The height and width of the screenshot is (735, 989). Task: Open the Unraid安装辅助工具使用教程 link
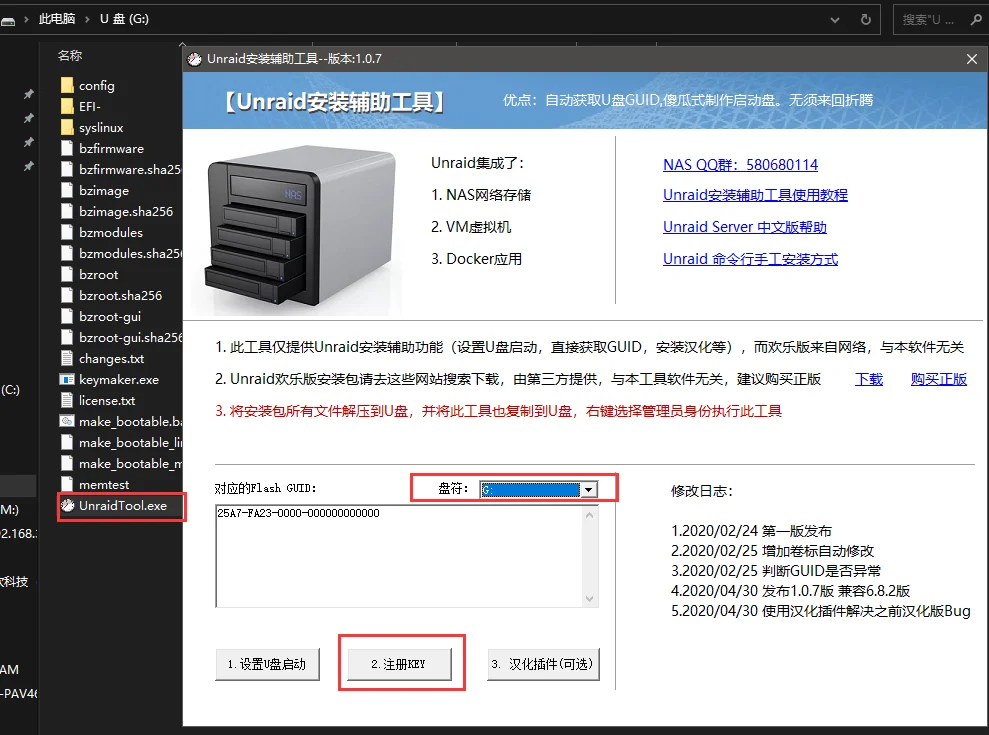[x=755, y=195]
